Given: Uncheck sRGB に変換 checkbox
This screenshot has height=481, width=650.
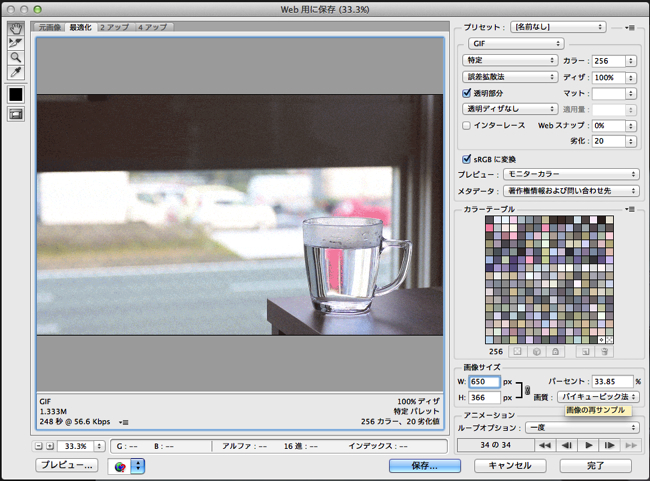Looking at the screenshot, I should (x=466, y=159).
